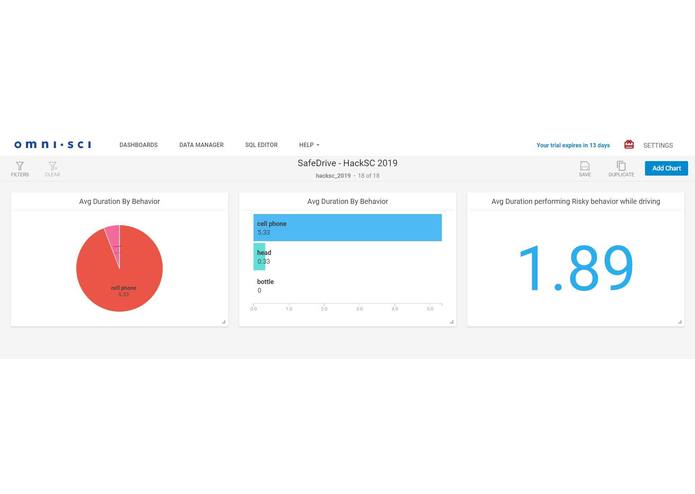Click the bar chart's Avg Duration By Behavior title
Screen dimensions: 695x494
click(x=348, y=202)
